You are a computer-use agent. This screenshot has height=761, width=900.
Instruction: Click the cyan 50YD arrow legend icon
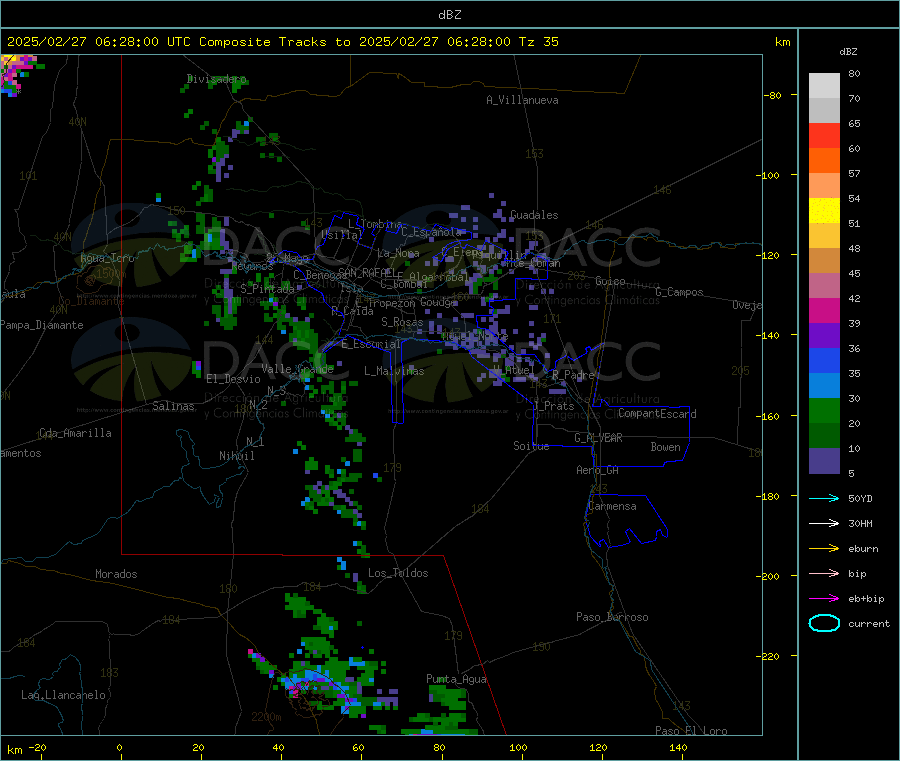pos(824,498)
